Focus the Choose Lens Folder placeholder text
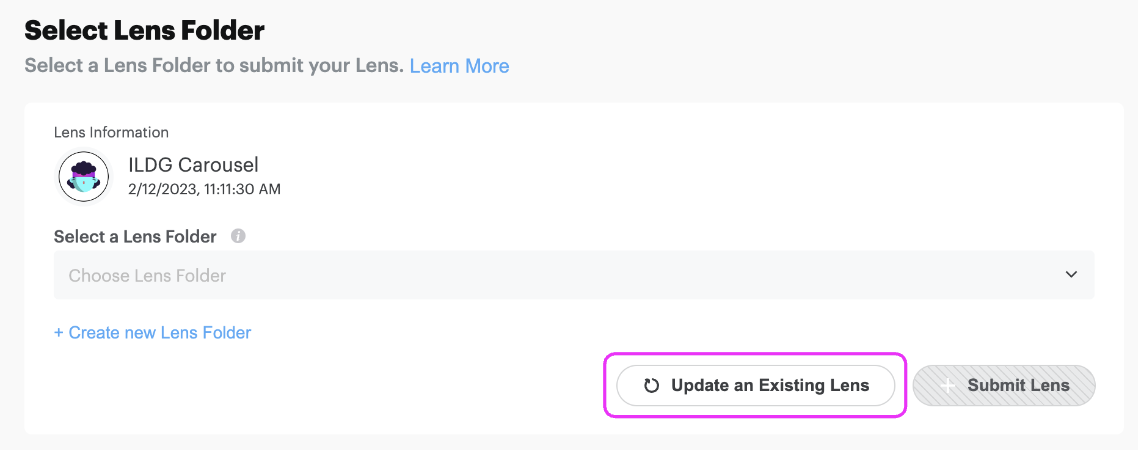The width and height of the screenshot is (1138, 450). [x=147, y=275]
